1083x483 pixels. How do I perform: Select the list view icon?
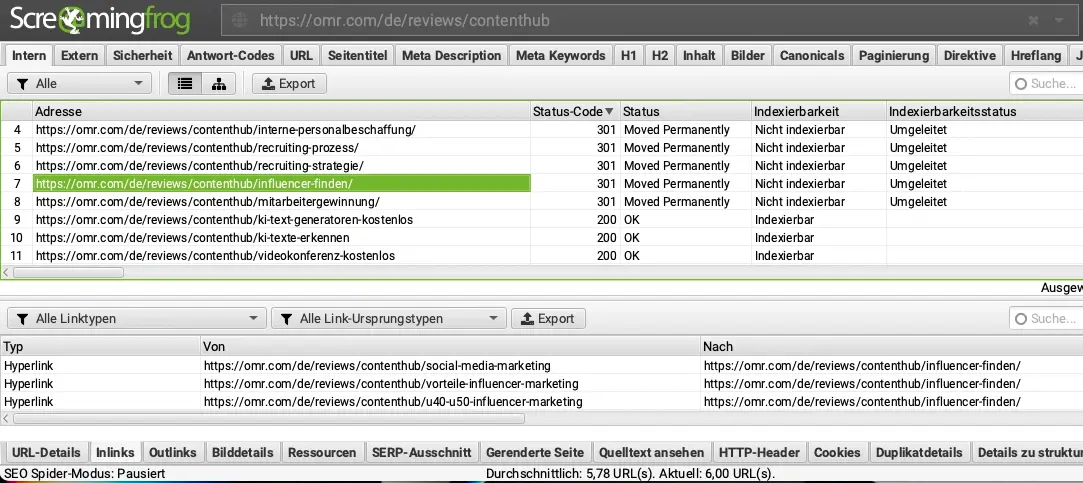point(184,84)
